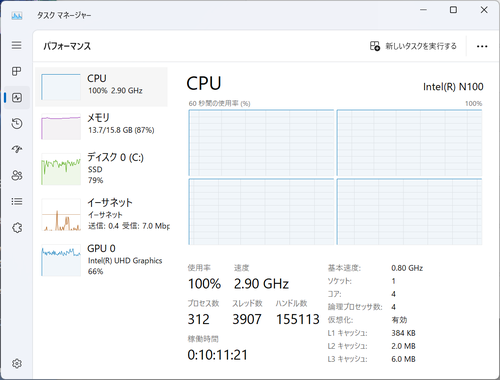Open the Services page icon

point(17,228)
